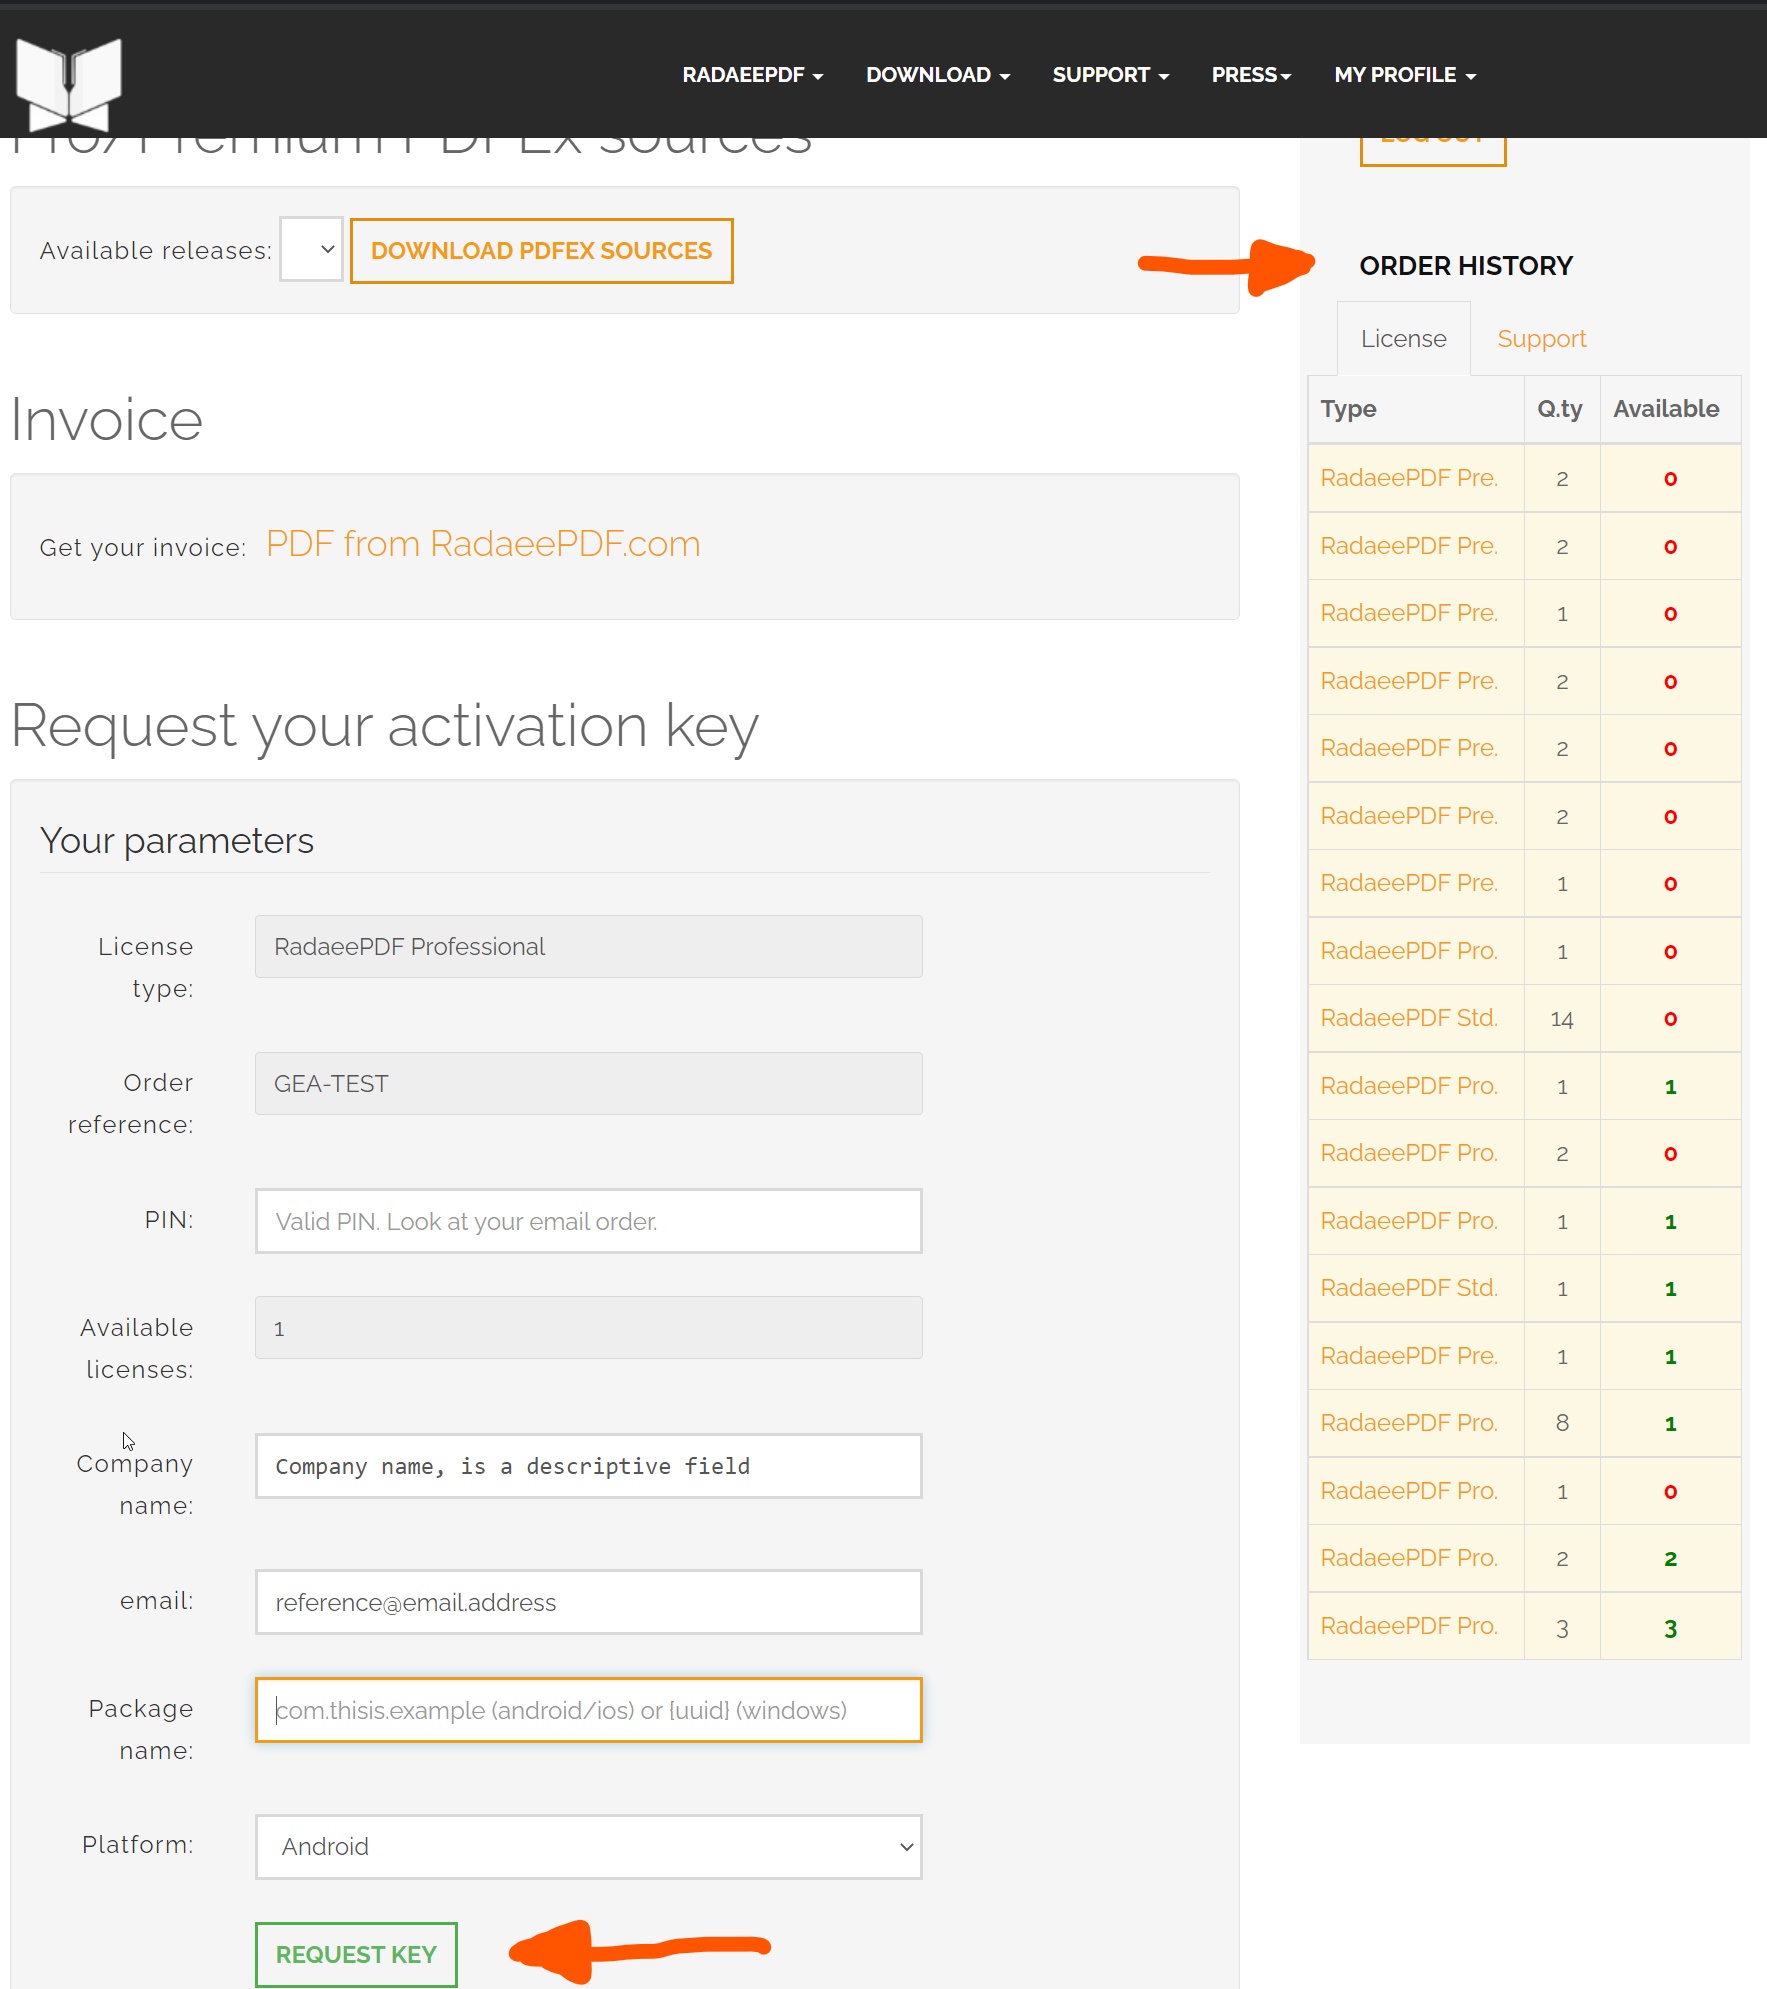
Task: Click the RadaeePDF book logo
Action: pyautogui.click(x=68, y=84)
